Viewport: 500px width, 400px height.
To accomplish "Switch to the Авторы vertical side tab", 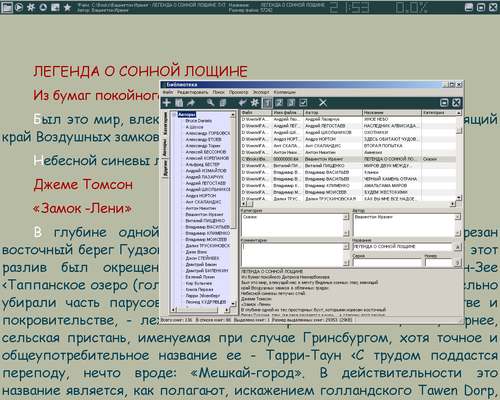I will [x=165, y=147].
